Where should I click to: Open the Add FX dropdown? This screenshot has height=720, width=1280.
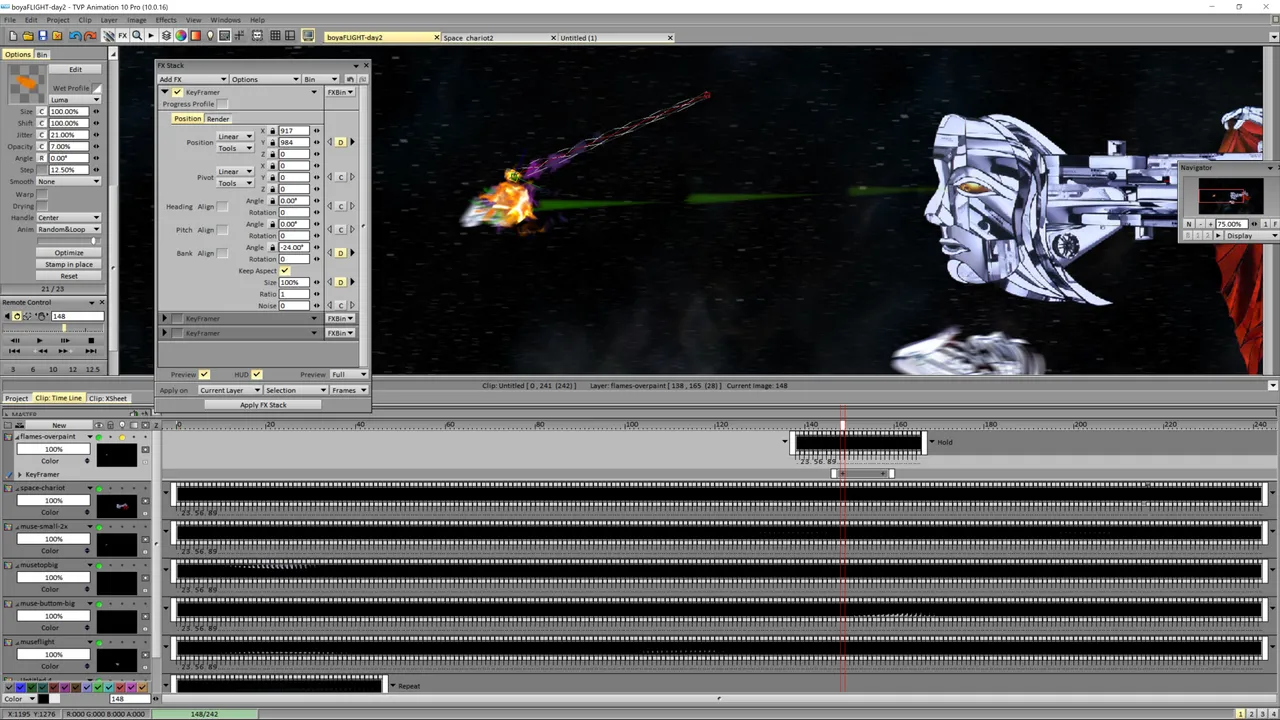tap(193, 79)
